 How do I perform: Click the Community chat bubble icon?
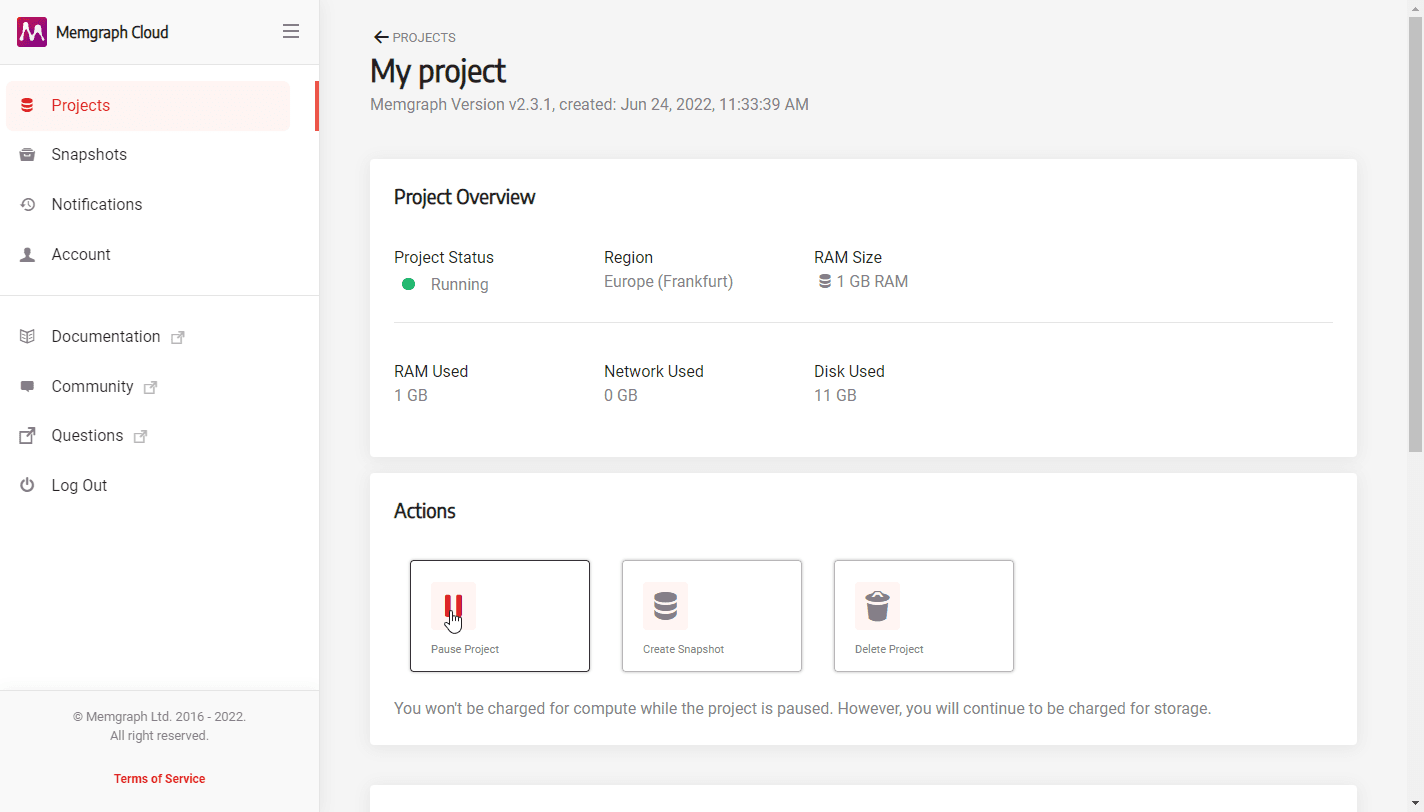point(28,387)
